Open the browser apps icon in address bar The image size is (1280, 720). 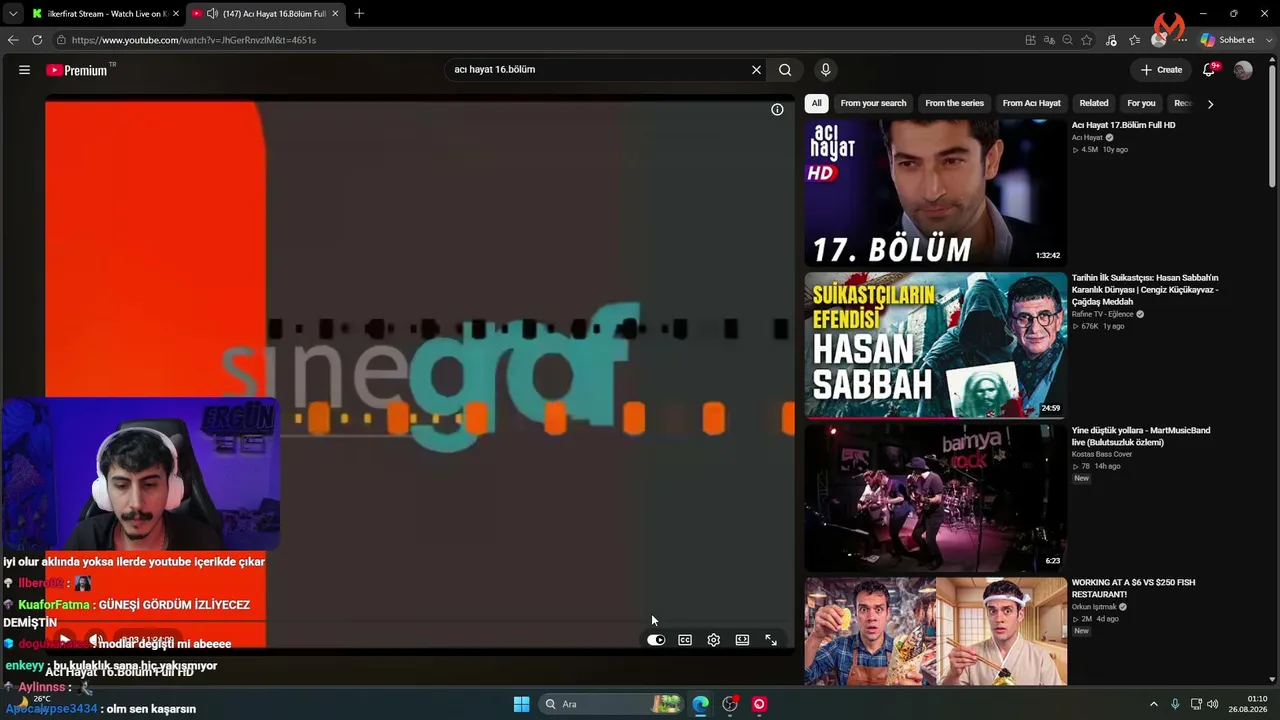[x=1030, y=40]
